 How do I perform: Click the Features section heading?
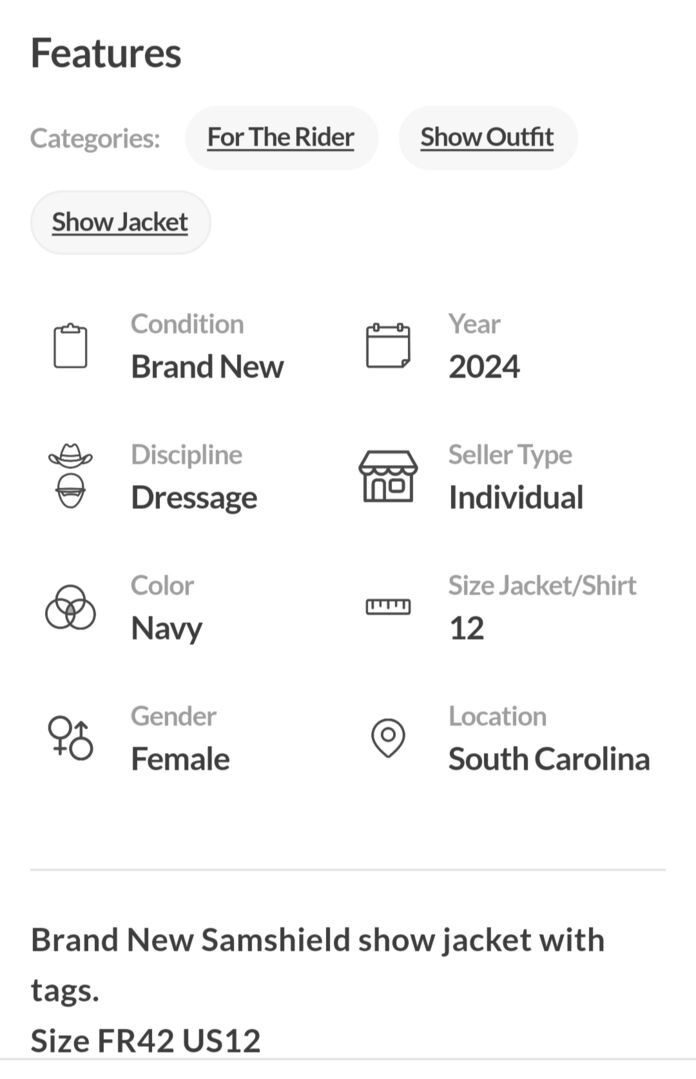tap(106, 53)
